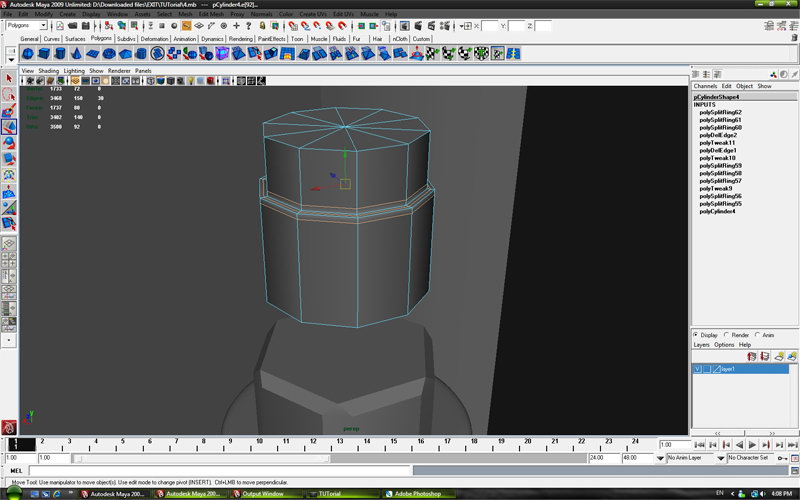Click the polygon cone shelf icon

(x=78, y=53)
